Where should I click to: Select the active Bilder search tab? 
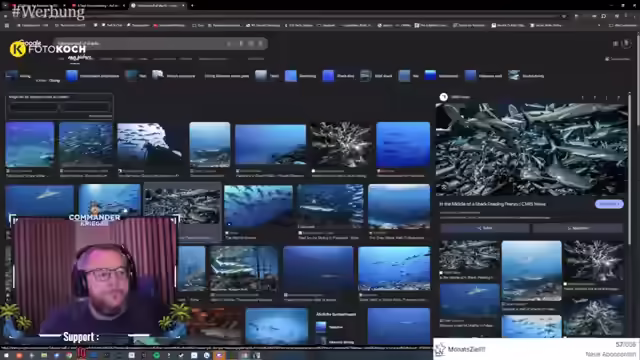point(75,59)
